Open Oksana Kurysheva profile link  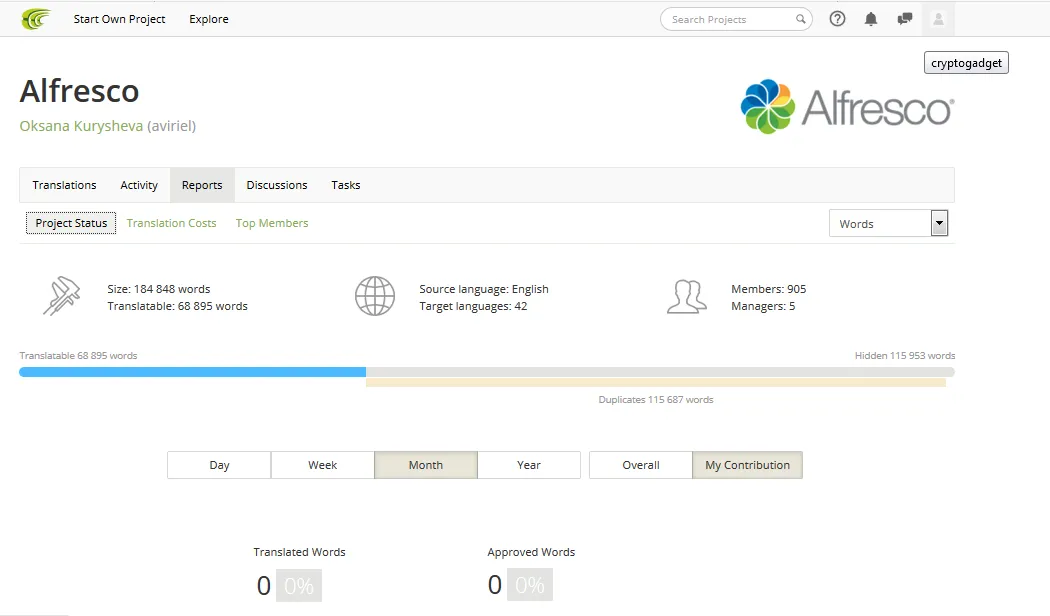click(x=81, y=126)
